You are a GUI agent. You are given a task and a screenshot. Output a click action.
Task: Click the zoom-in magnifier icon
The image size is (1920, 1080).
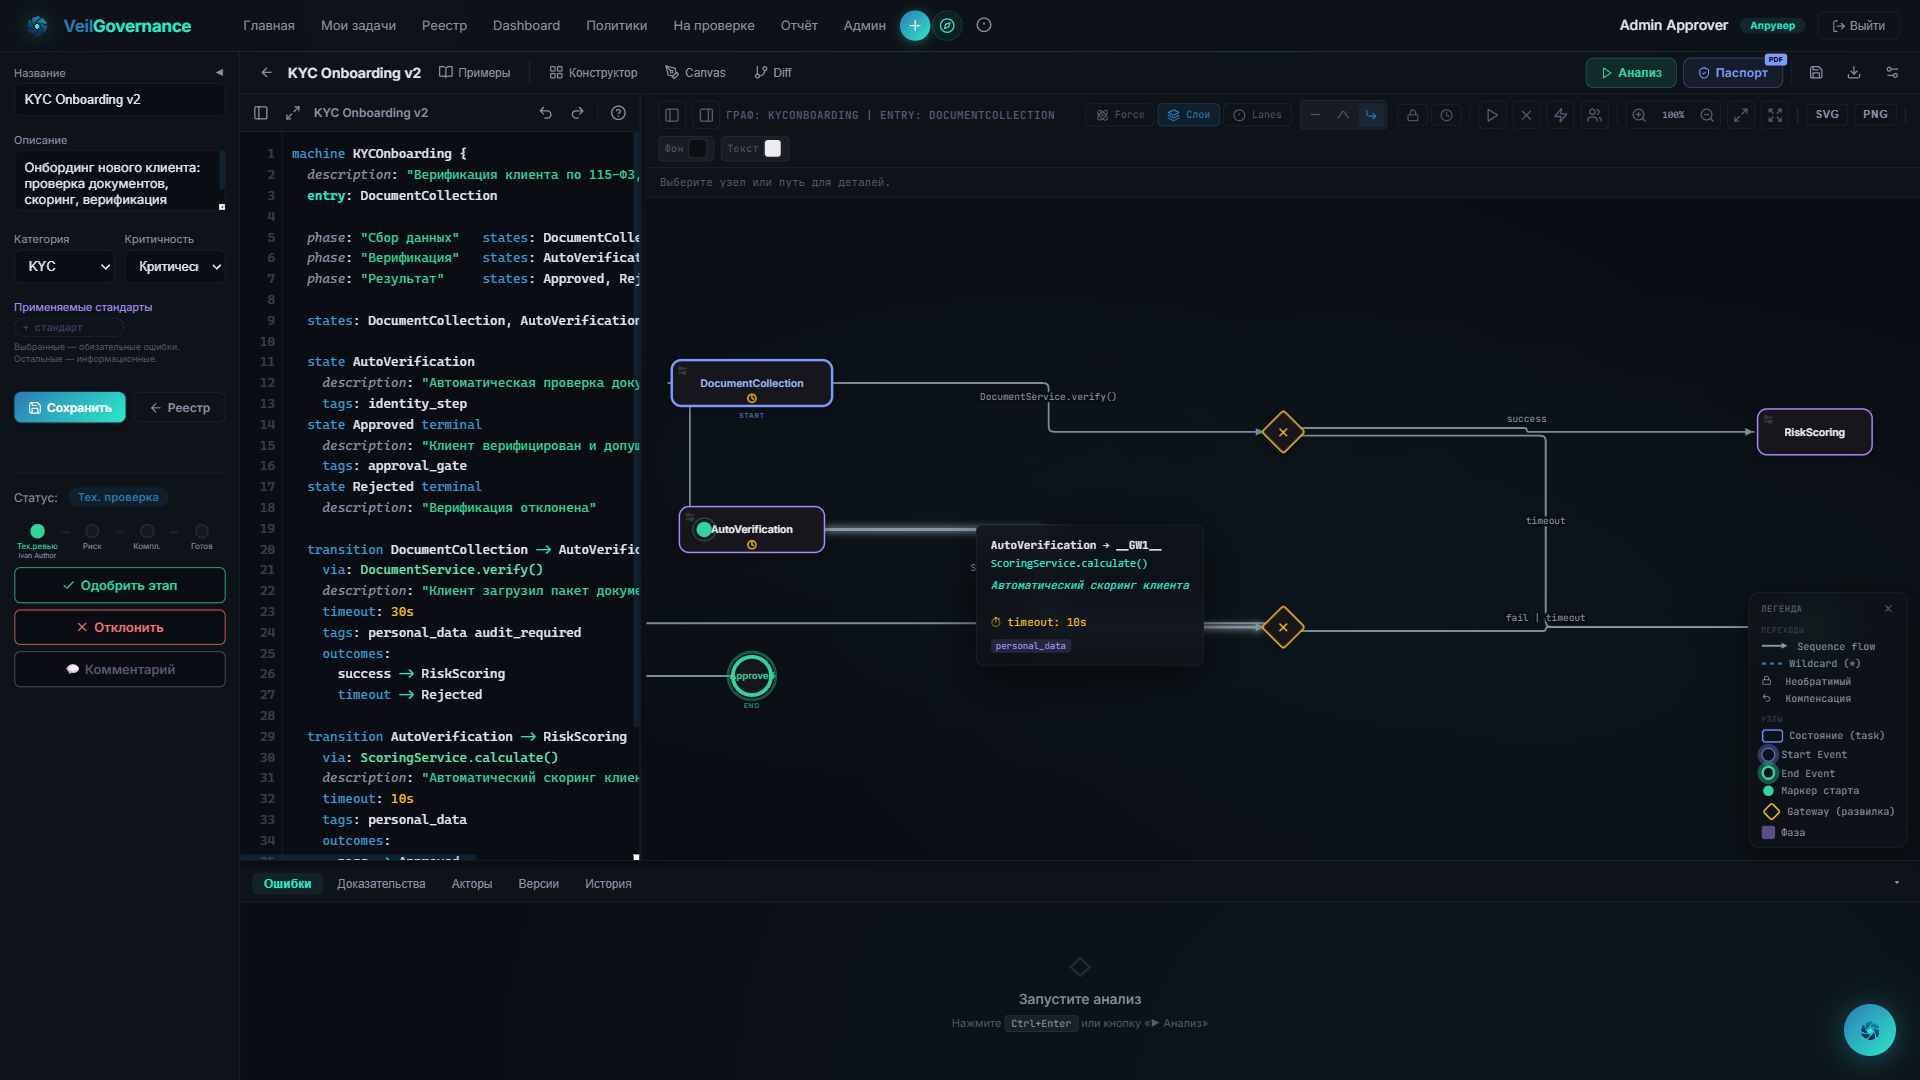[x=1639, y=114]
